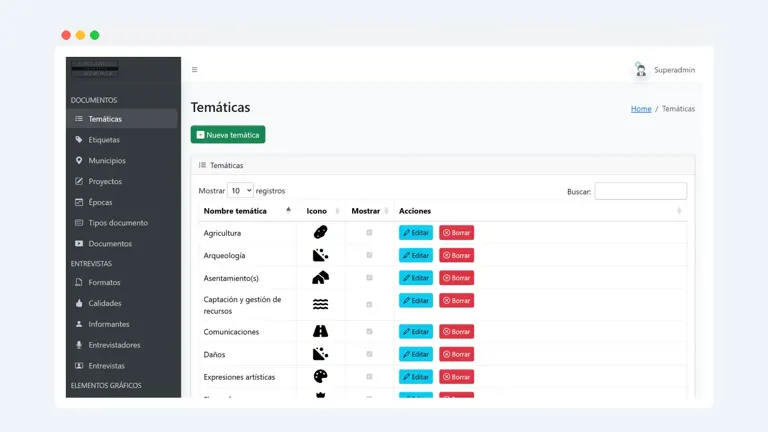The image size is (768, 432).
Task: Click the Temáticas page heading
Action: [x=220, y=107]
